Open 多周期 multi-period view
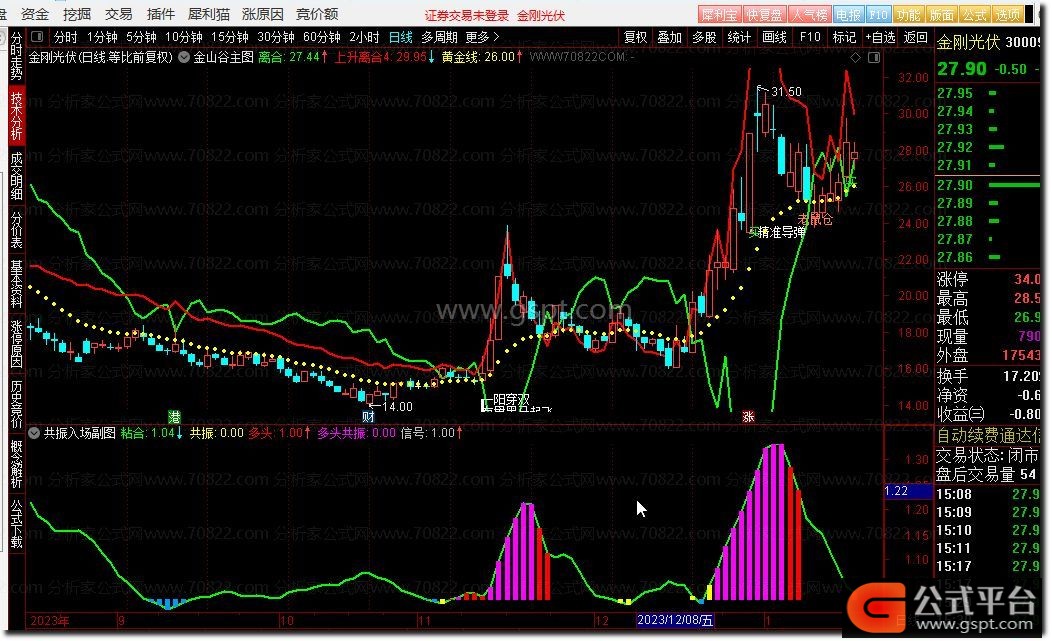Screen dimensions: 1052x641 click(x=439, y=37)
